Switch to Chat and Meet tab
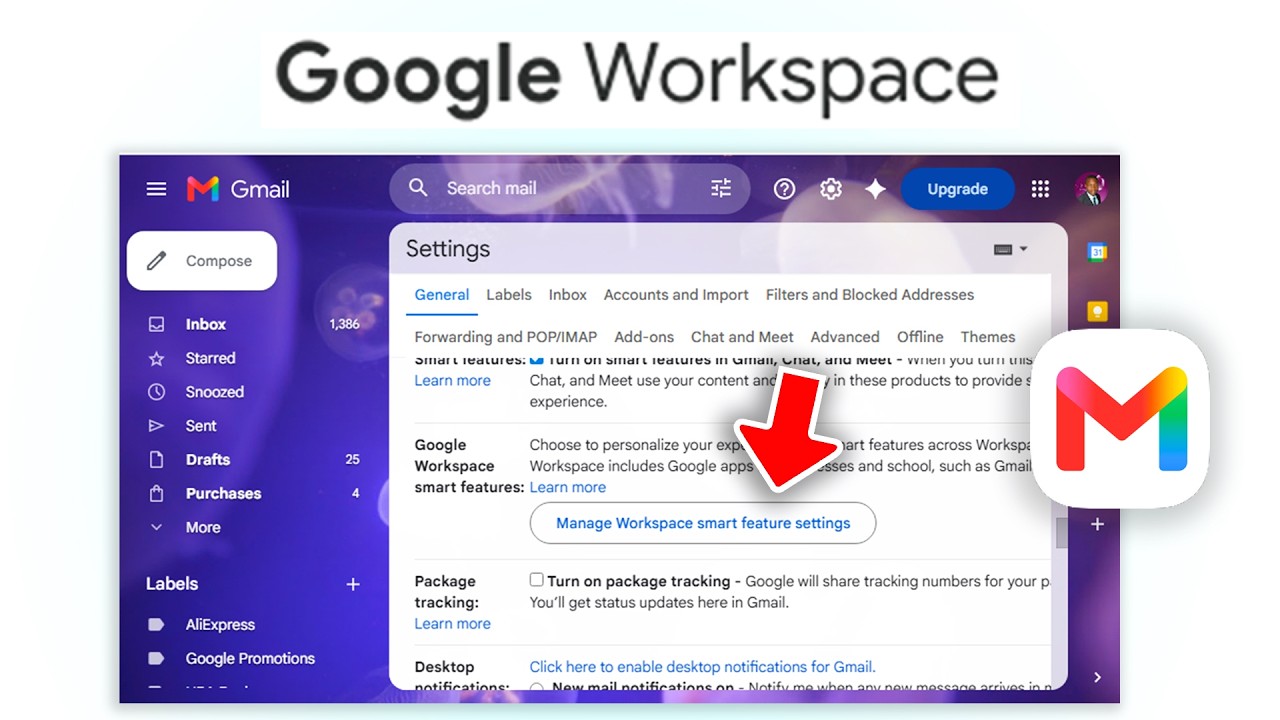Viewport: 1280px width, 720px height. coord(742,337)
